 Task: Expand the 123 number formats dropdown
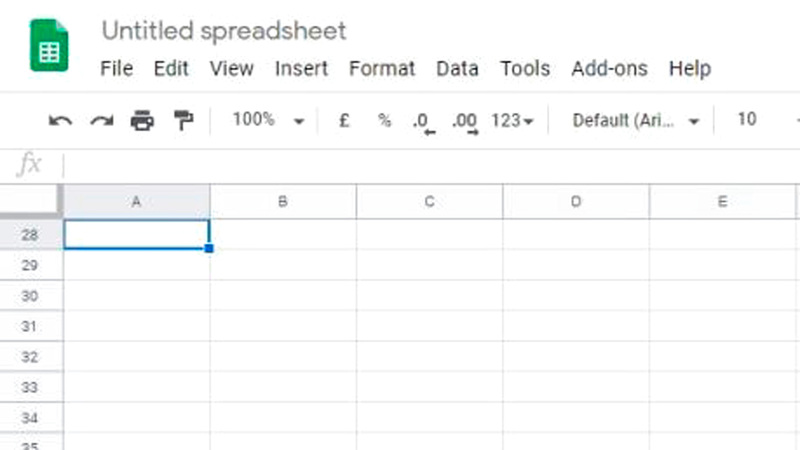(513, 121)
